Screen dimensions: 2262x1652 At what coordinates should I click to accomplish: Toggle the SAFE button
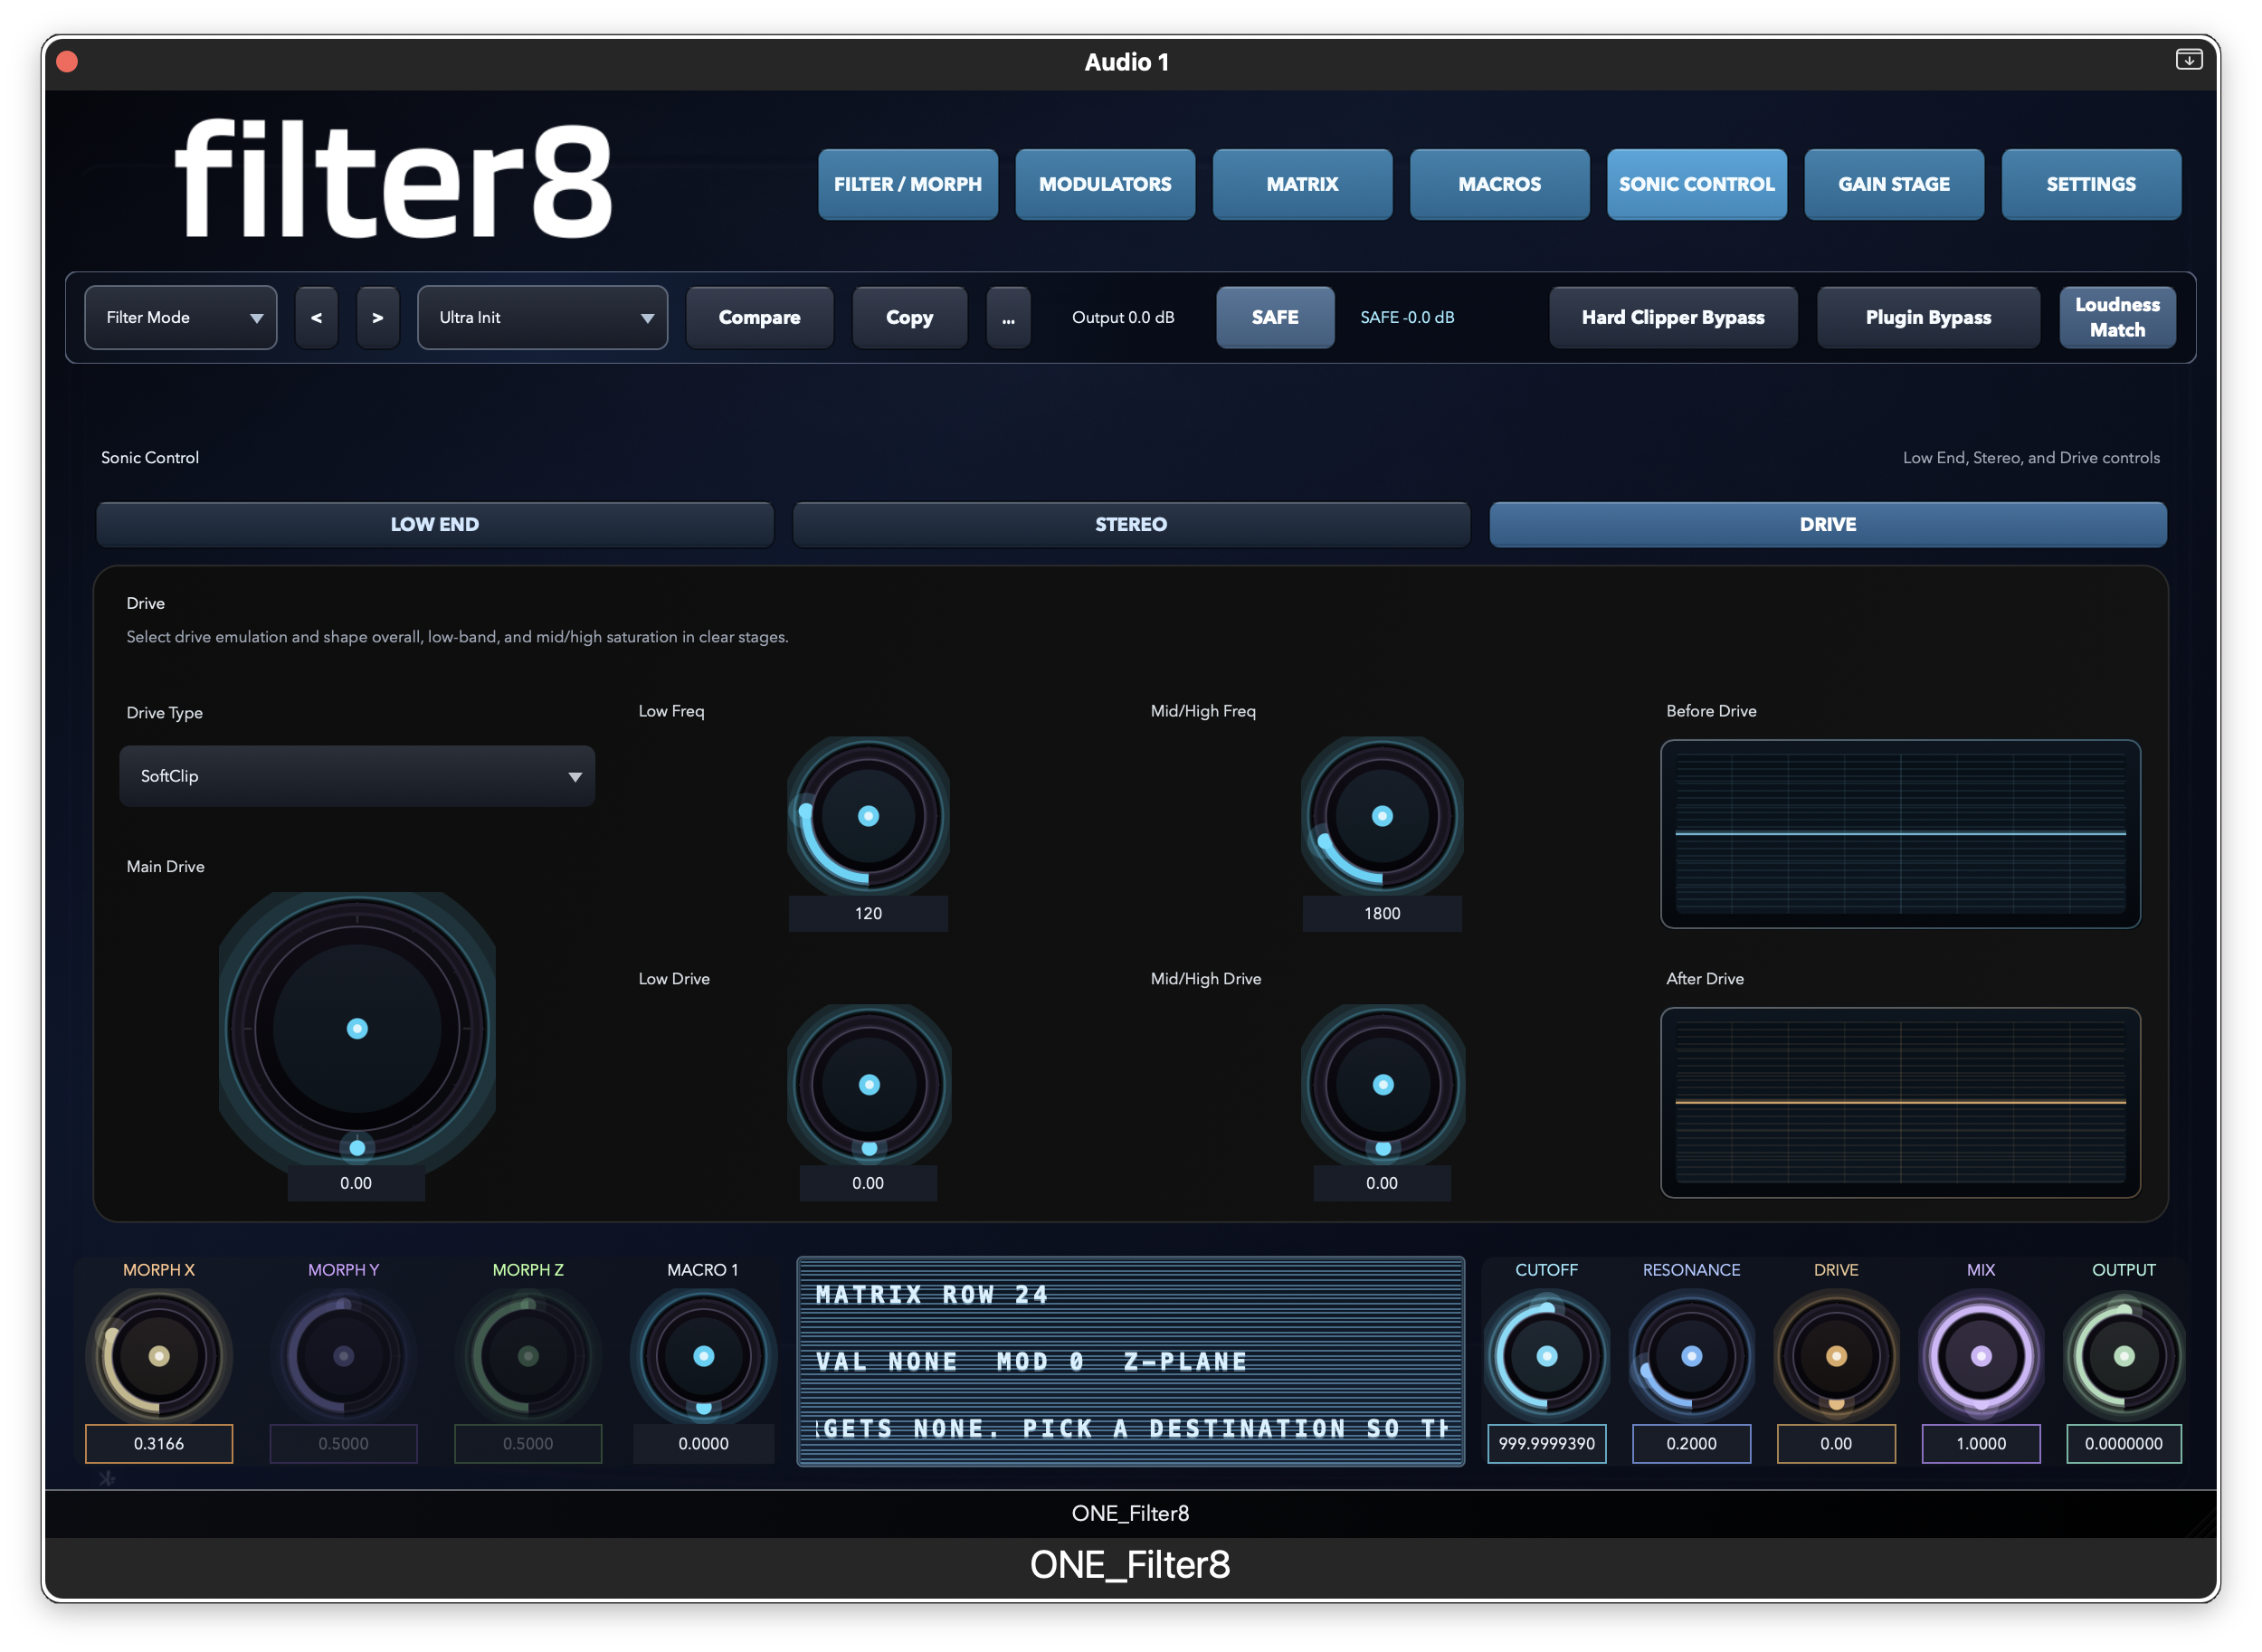pyautogui.click(x=1275, y=317)
